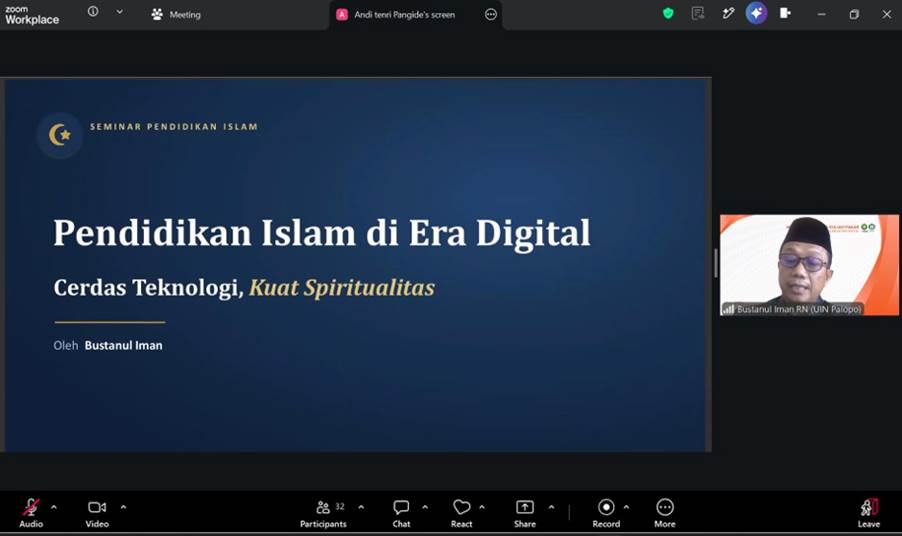Check the green encryption shield icon
This screenshot has width=902, height=536.
pos(668,13)
